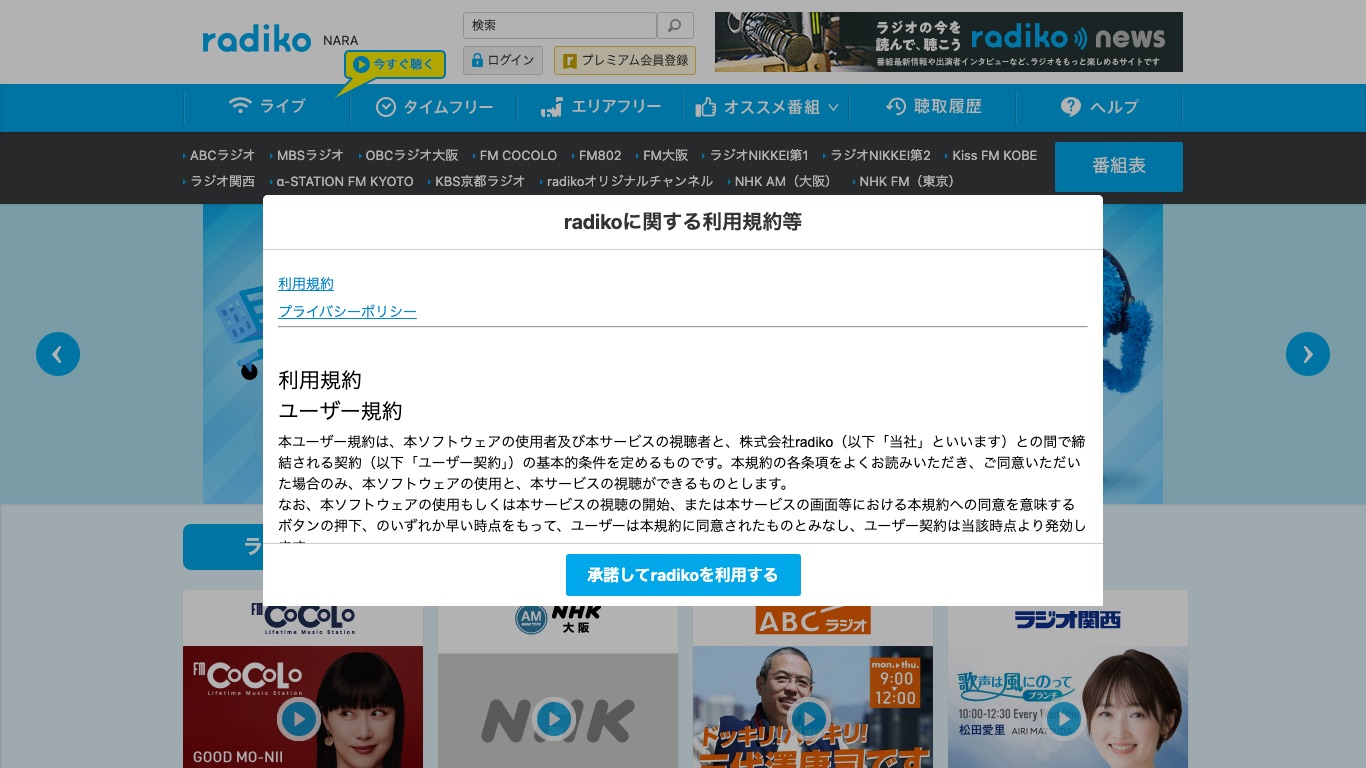Expand the オススメ番組 dropdown
Screen dimensions: 1366x768
766,107
